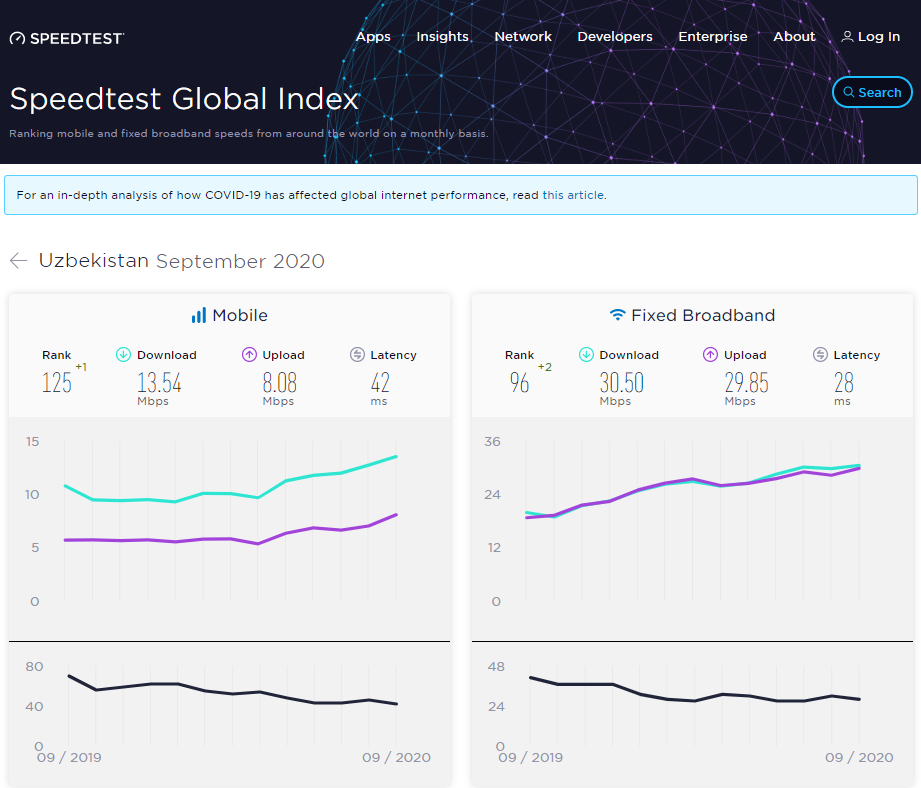Image resolution: width=921 pixels, height=788 pixels.
Task: Click the 'Mobile' panel title
Action: [x=240, y=315]
